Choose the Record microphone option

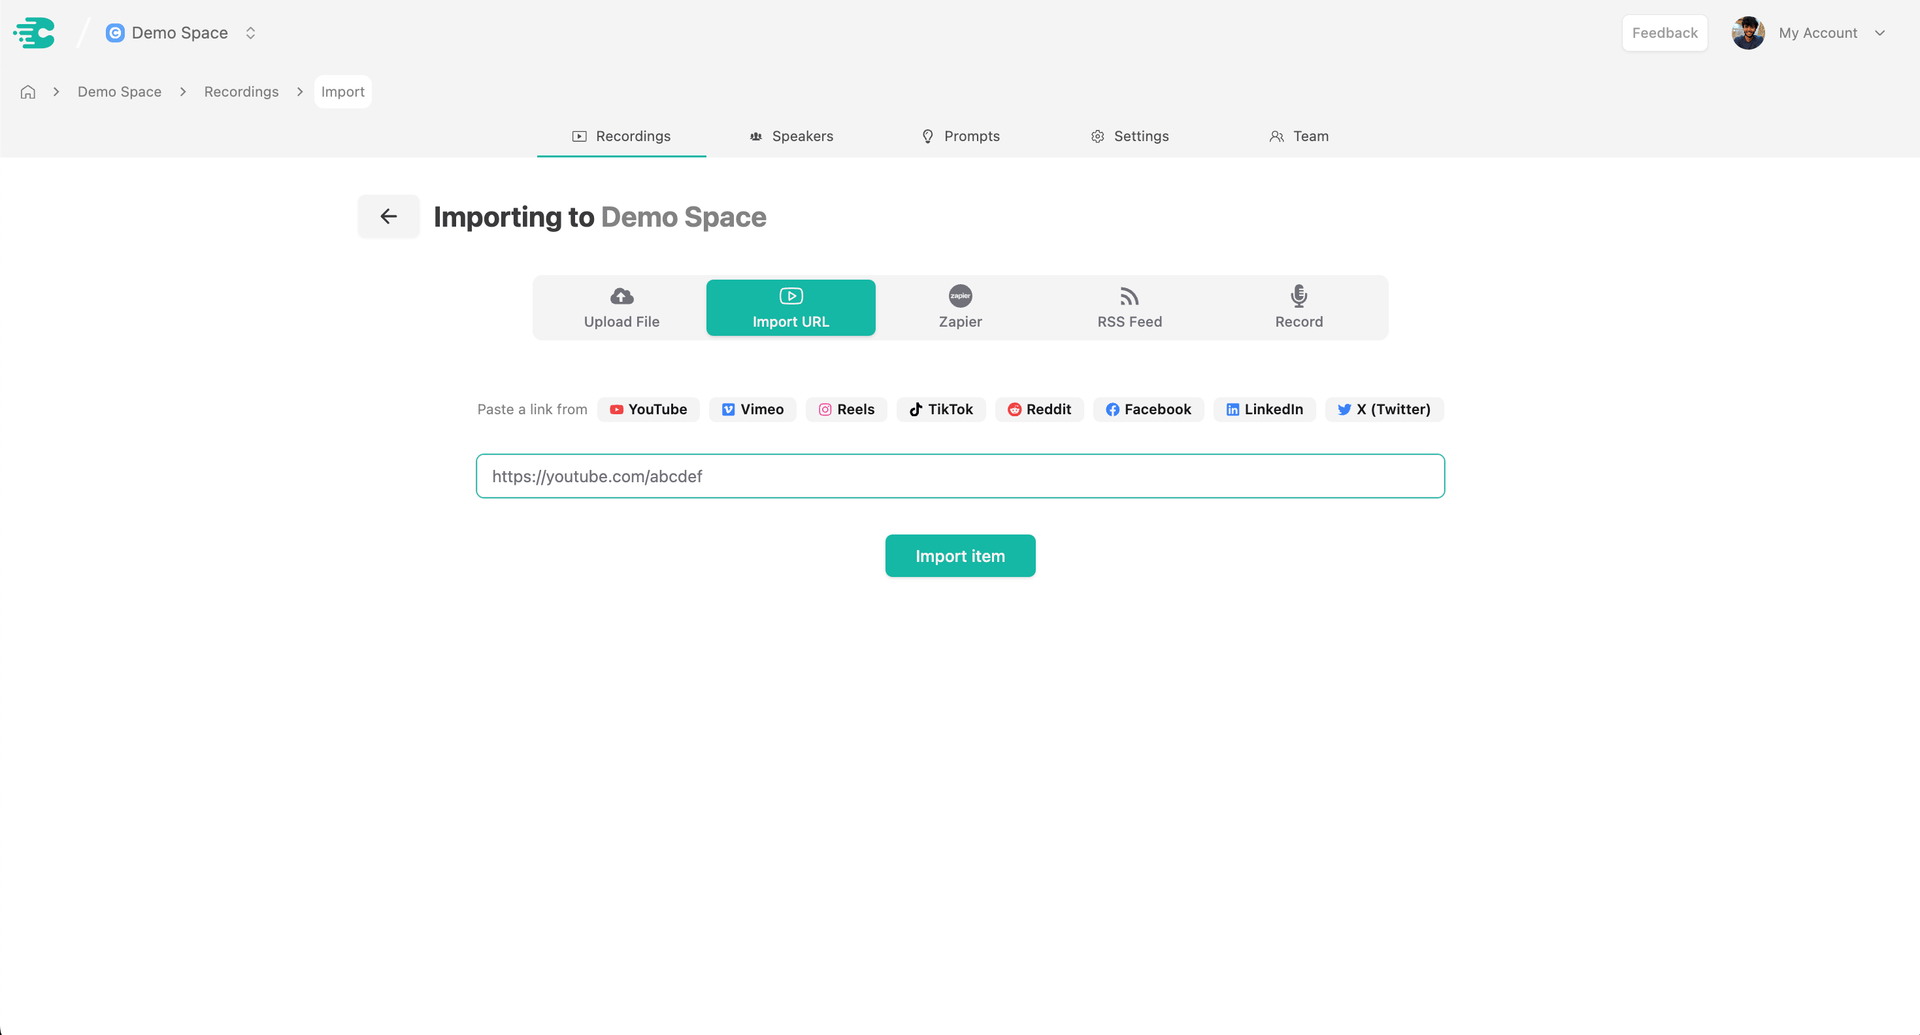(x=1298, y=308)
